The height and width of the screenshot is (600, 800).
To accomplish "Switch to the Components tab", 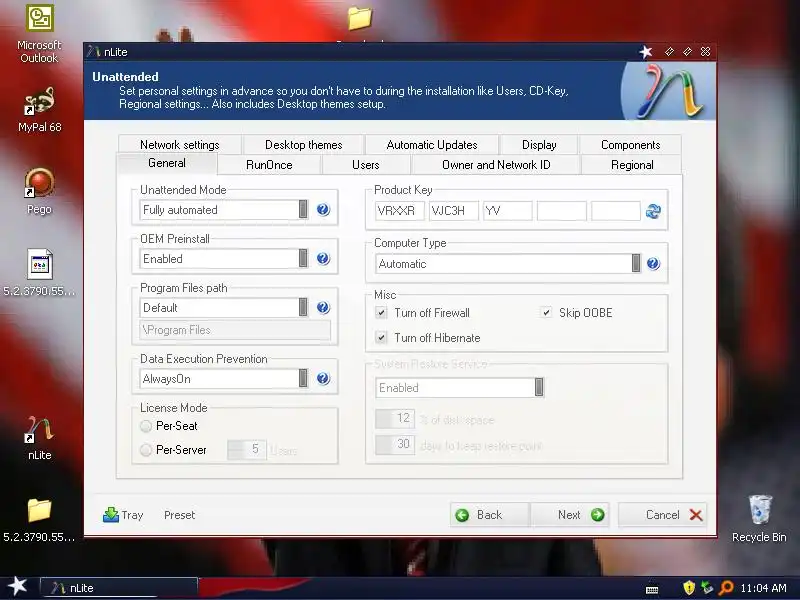I will [631, 145].
